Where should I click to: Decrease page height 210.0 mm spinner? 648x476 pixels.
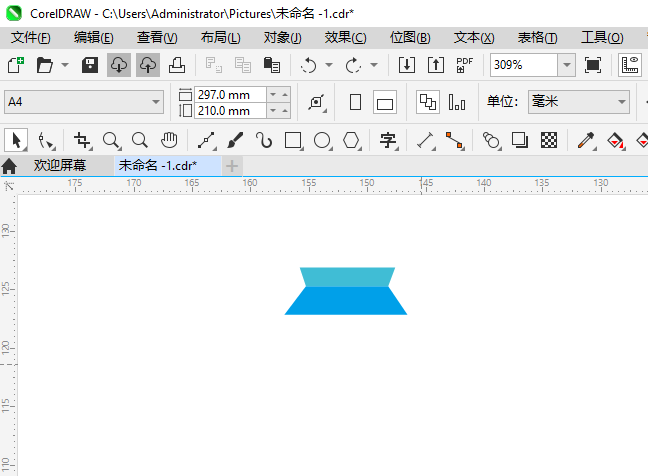click(273, 111)
